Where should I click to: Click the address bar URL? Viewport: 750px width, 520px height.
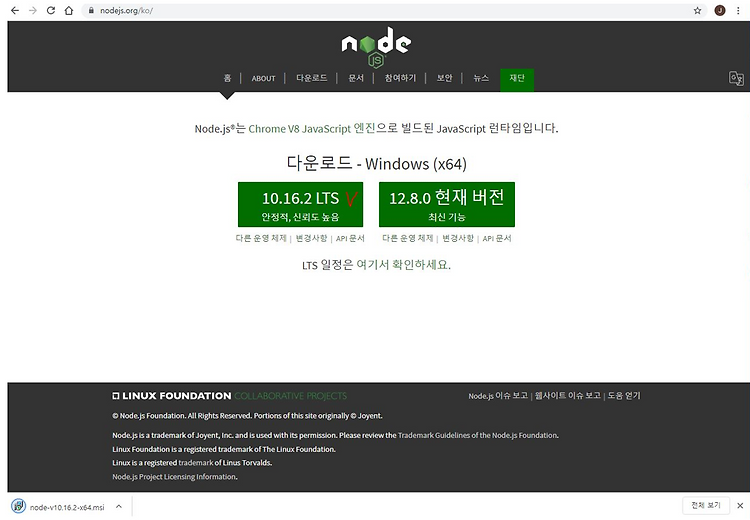(x=126, y=11)
